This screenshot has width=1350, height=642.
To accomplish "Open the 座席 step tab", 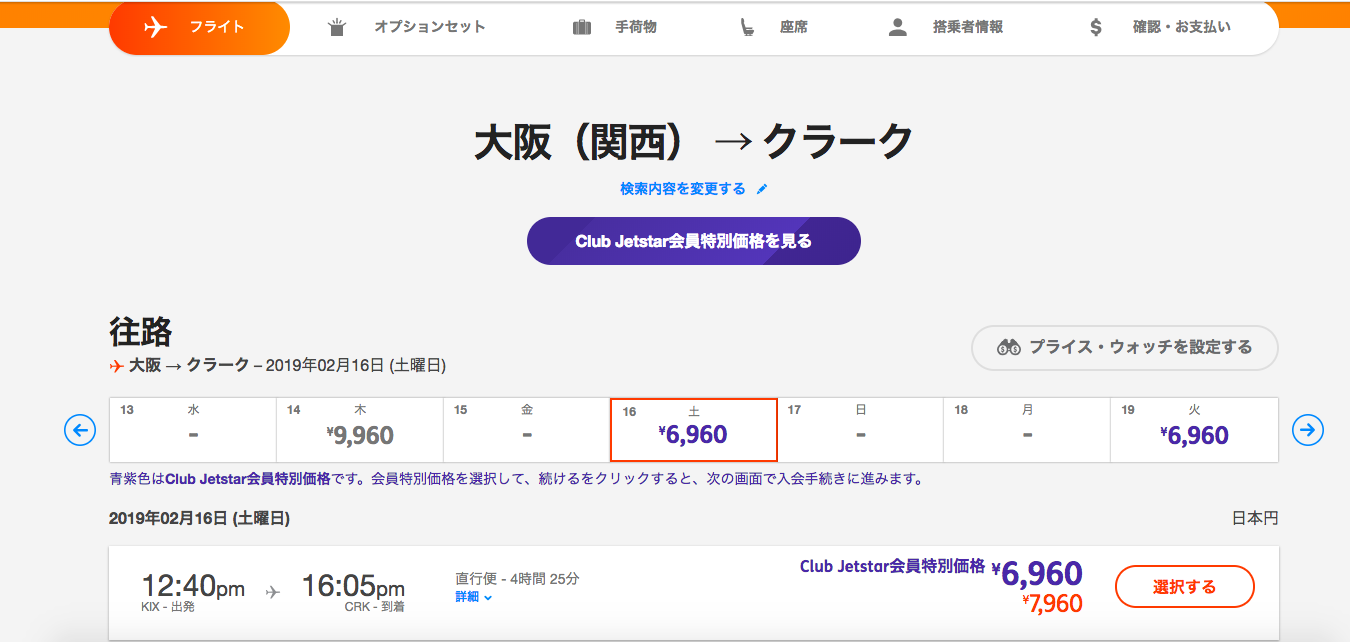I will click(773, 27).
